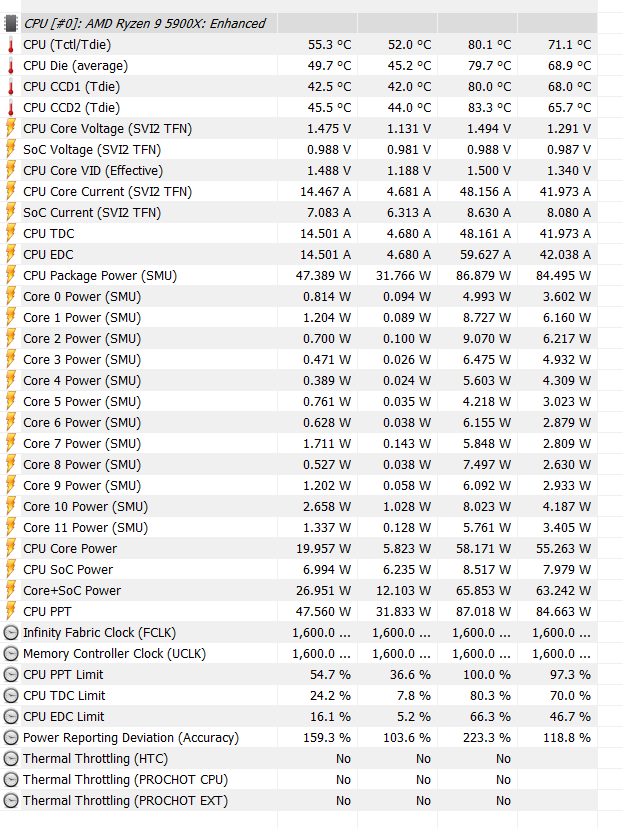Screen dimensions: 623x828
Task: Select the Core 3 Power (SMU) label
Action: (x=82, y=359)
